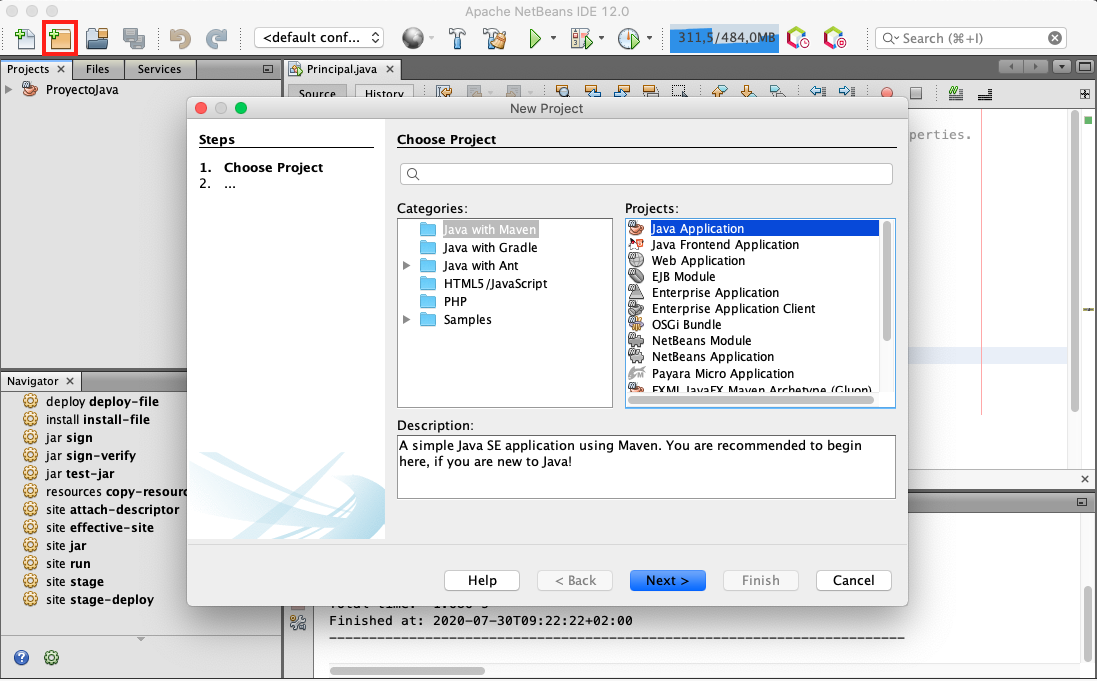Click the Navigator help question-mark icon
The height and width of the screenshot is (681, 1097).
coord(22,657)
